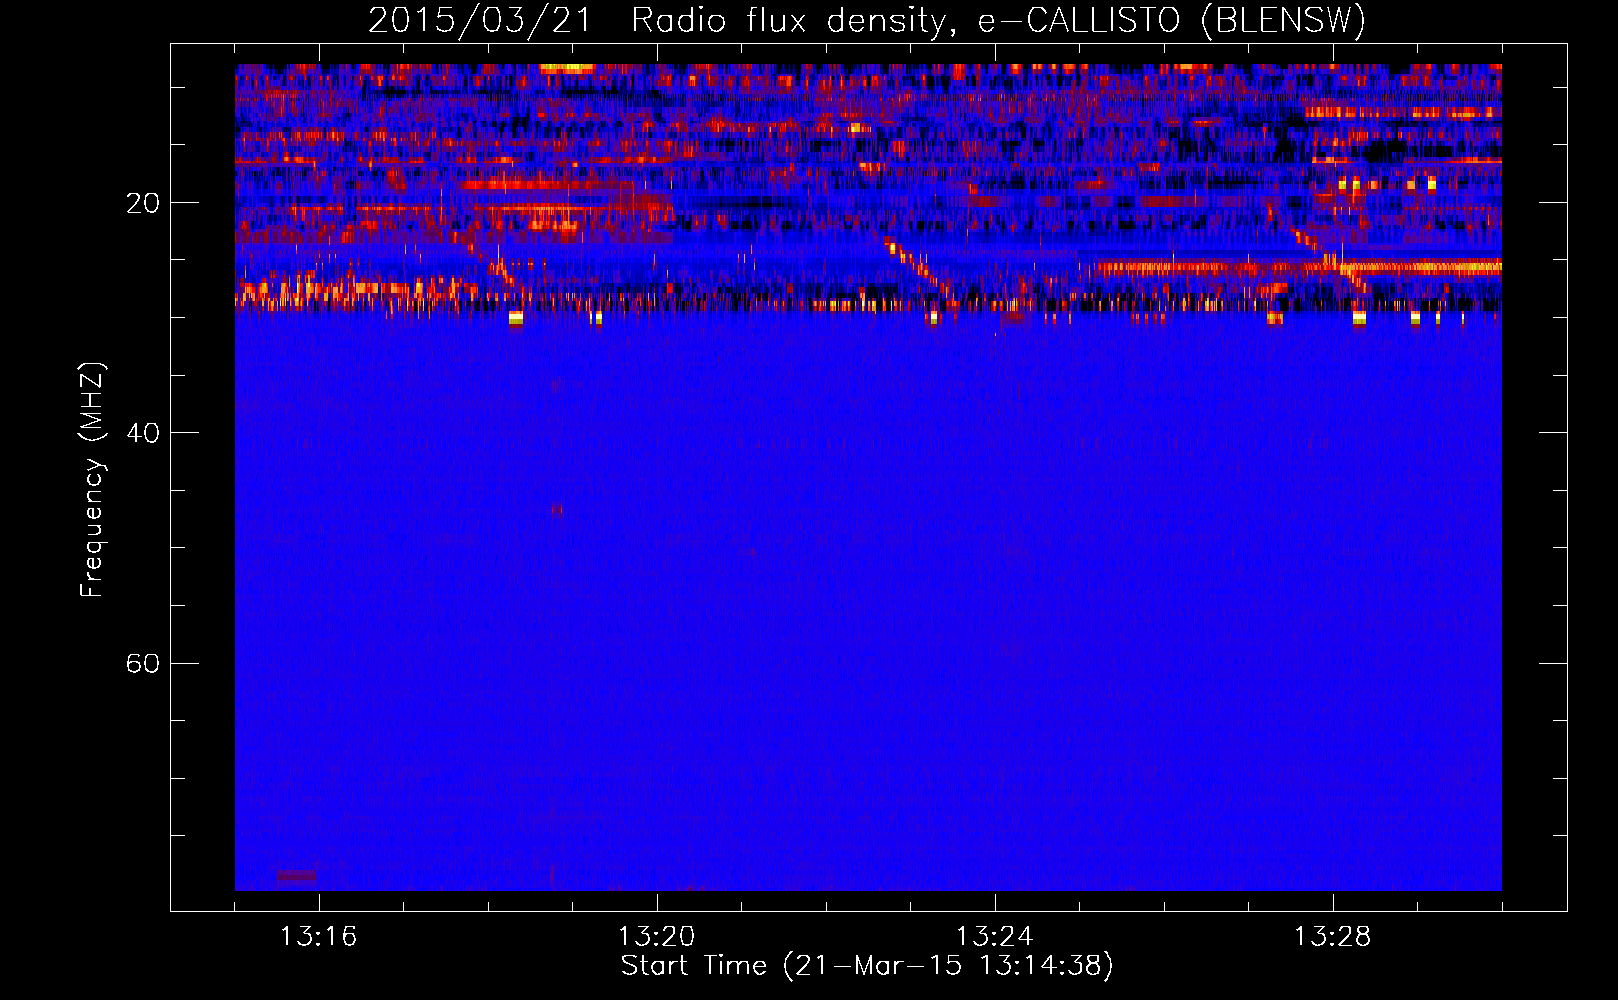Click the '20' frequency tick label
The height and width of the screenshot is (1000, 1618).
tap(143, 203)
